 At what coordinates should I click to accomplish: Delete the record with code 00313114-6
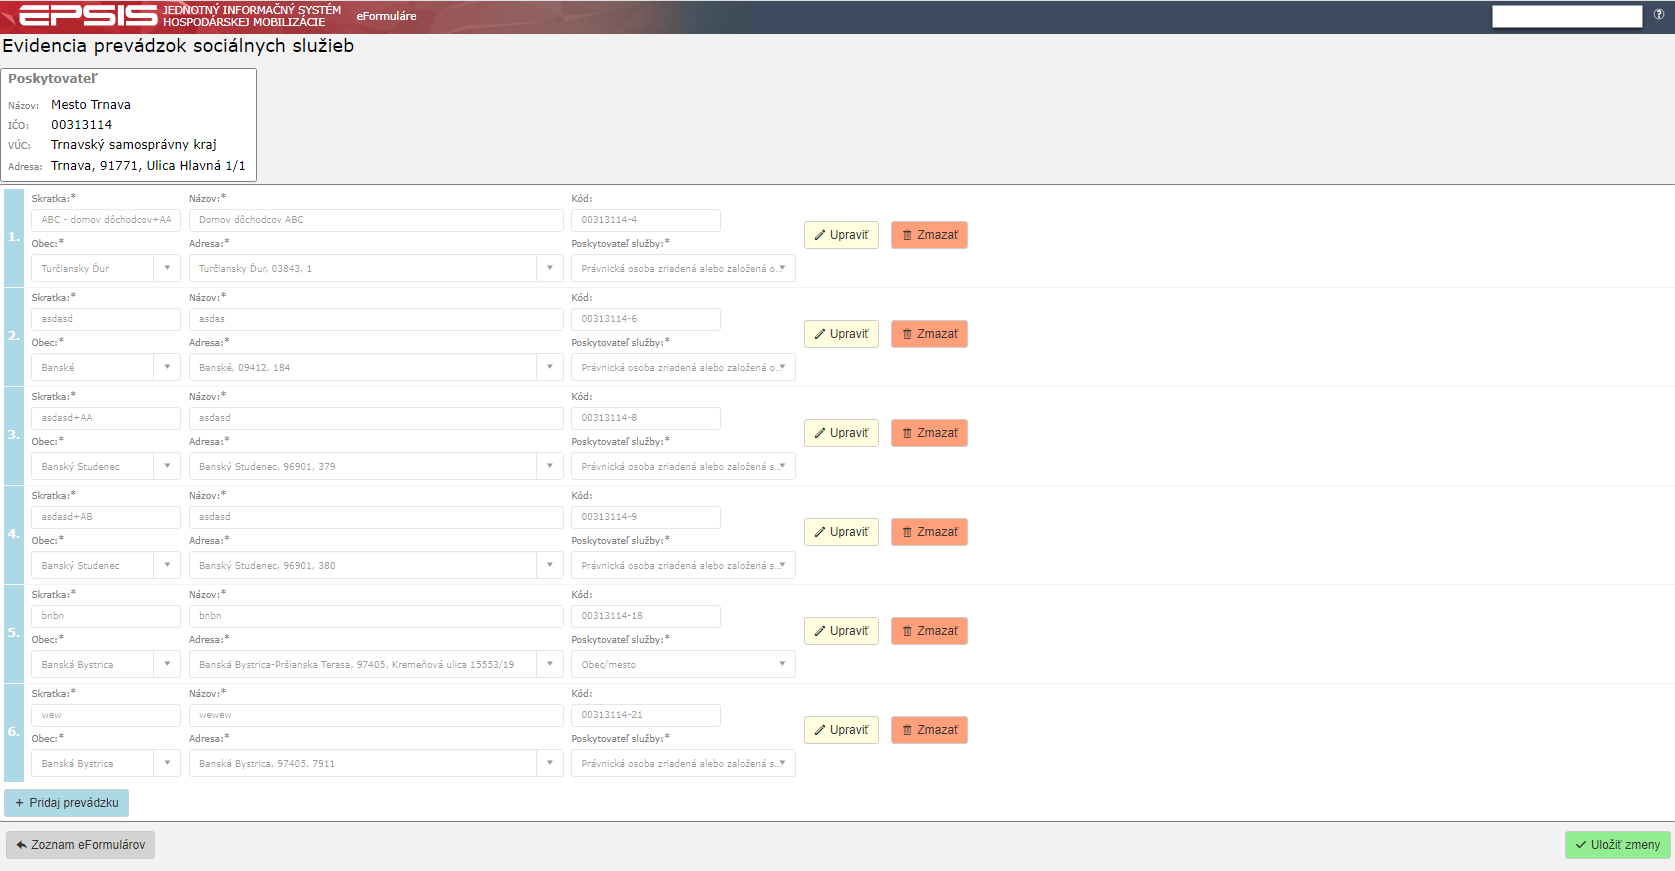[929, 334]
